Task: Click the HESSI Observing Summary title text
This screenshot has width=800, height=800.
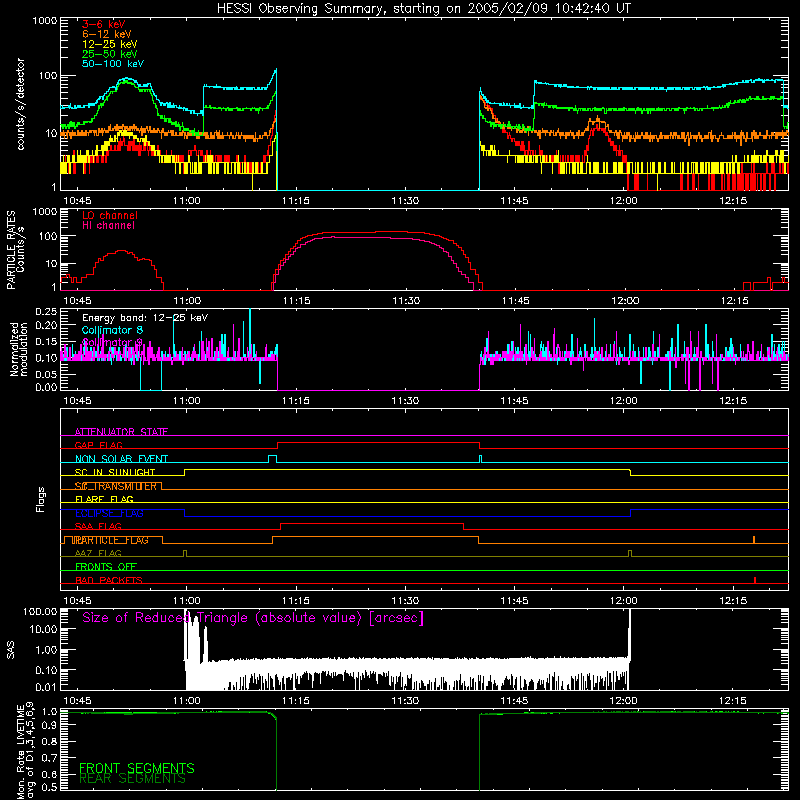Action: click(423, 9)
